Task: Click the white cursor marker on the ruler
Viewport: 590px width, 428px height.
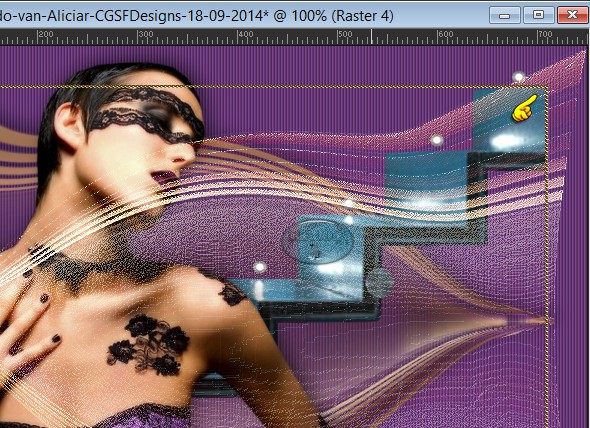Action: 372,37
